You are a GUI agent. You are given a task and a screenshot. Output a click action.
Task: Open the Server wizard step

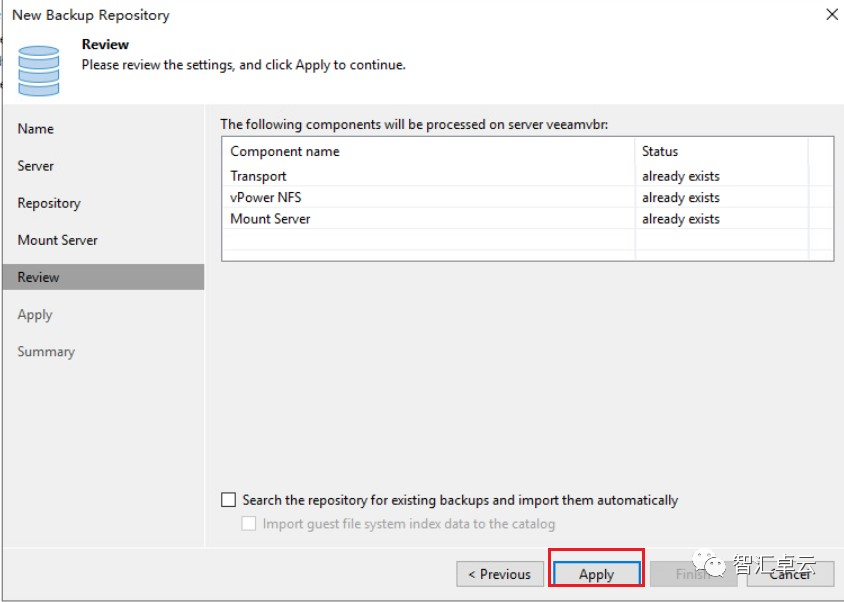36,166
